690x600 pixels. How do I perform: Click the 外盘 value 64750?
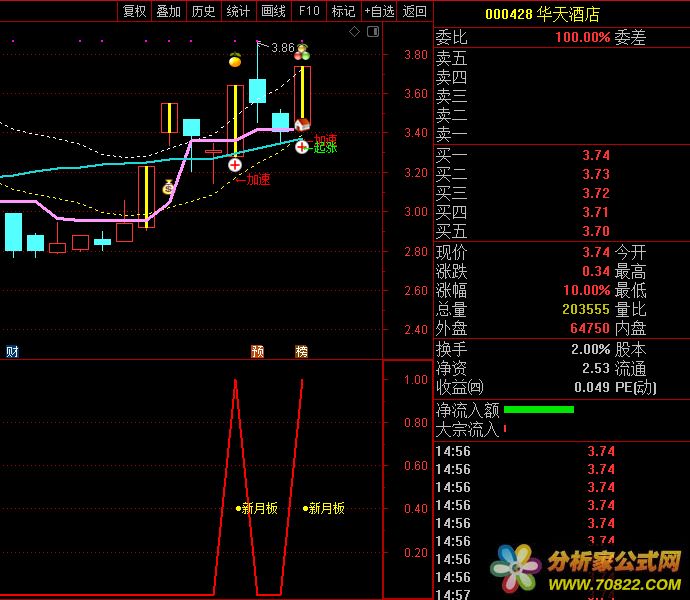coord(590,328)
